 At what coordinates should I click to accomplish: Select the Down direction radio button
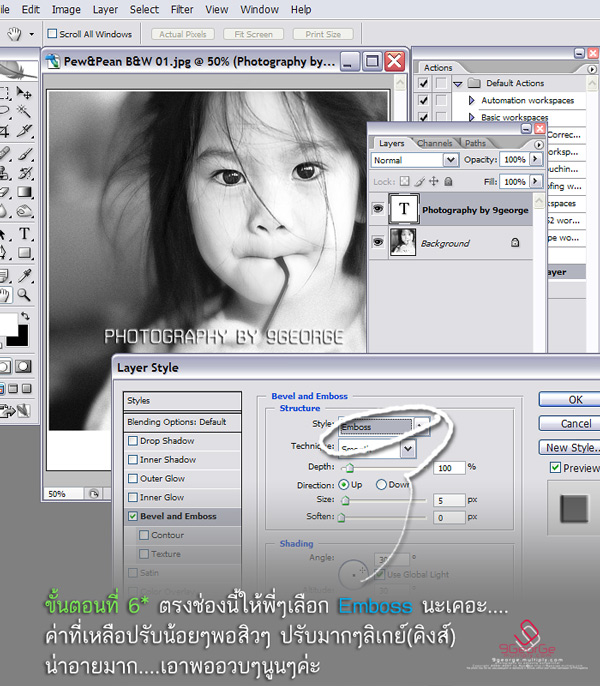point(381,484)
